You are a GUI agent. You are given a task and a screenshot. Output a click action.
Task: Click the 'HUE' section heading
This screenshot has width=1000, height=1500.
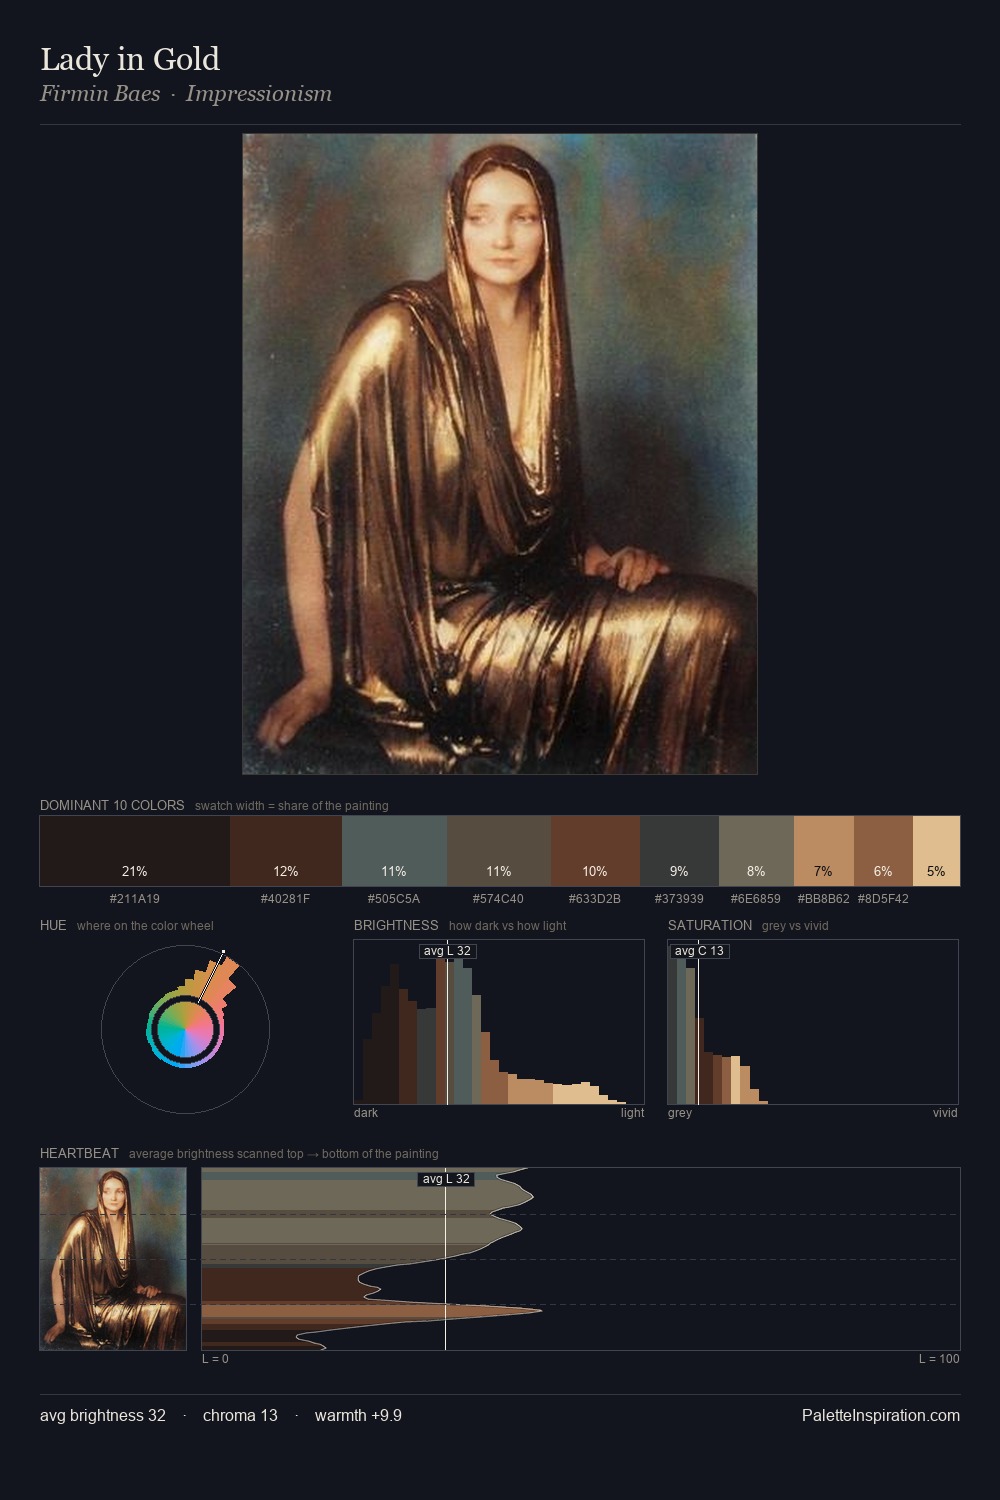(x=53, y=925)
